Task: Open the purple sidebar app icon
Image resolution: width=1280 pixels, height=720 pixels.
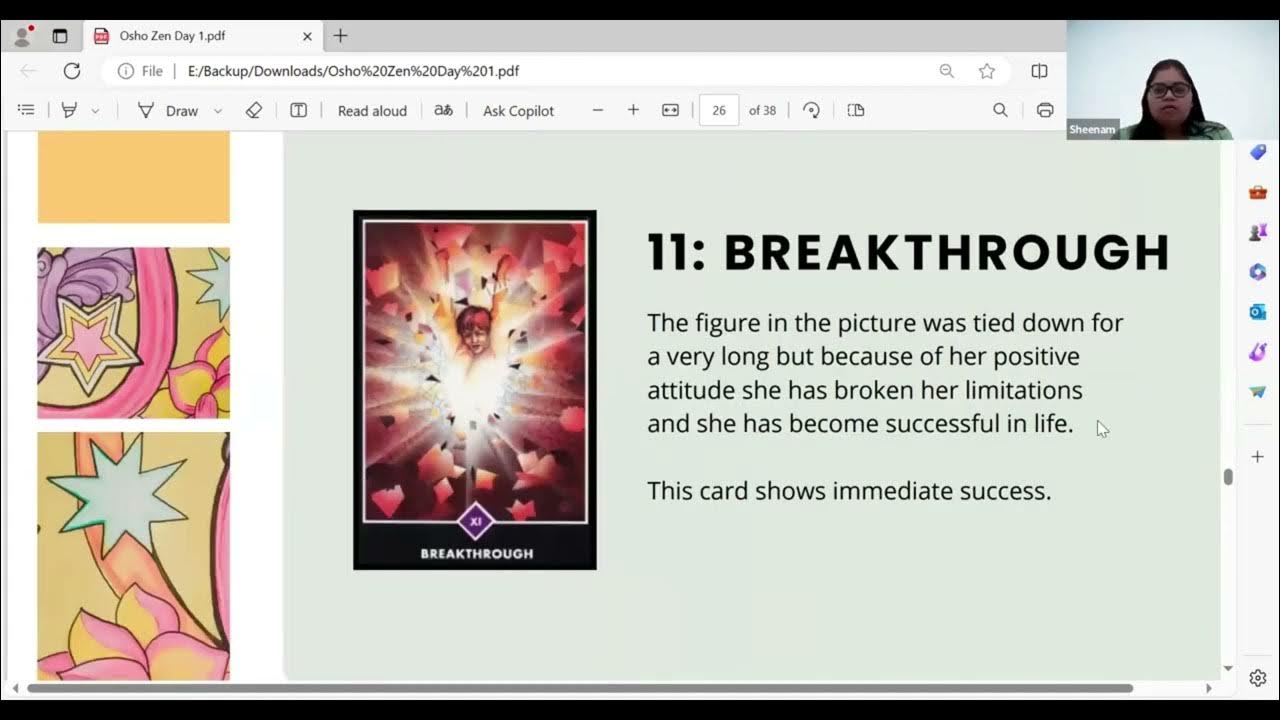Action: (x=1258, y=352)
